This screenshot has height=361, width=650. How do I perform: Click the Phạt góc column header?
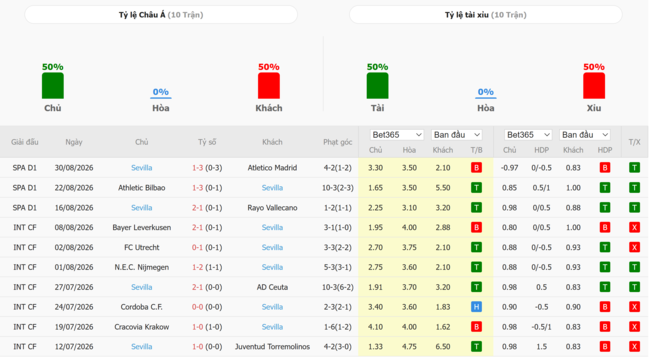coord(337,142)
